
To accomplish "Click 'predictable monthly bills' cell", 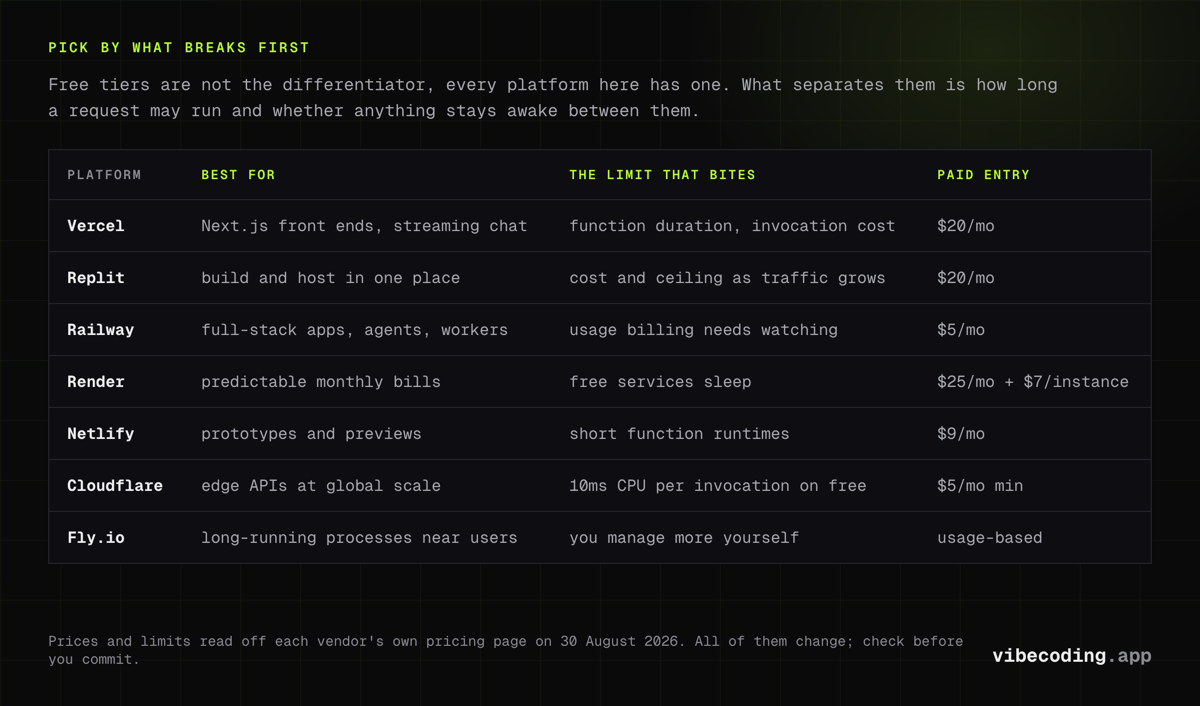I will [x=321, y=382].
